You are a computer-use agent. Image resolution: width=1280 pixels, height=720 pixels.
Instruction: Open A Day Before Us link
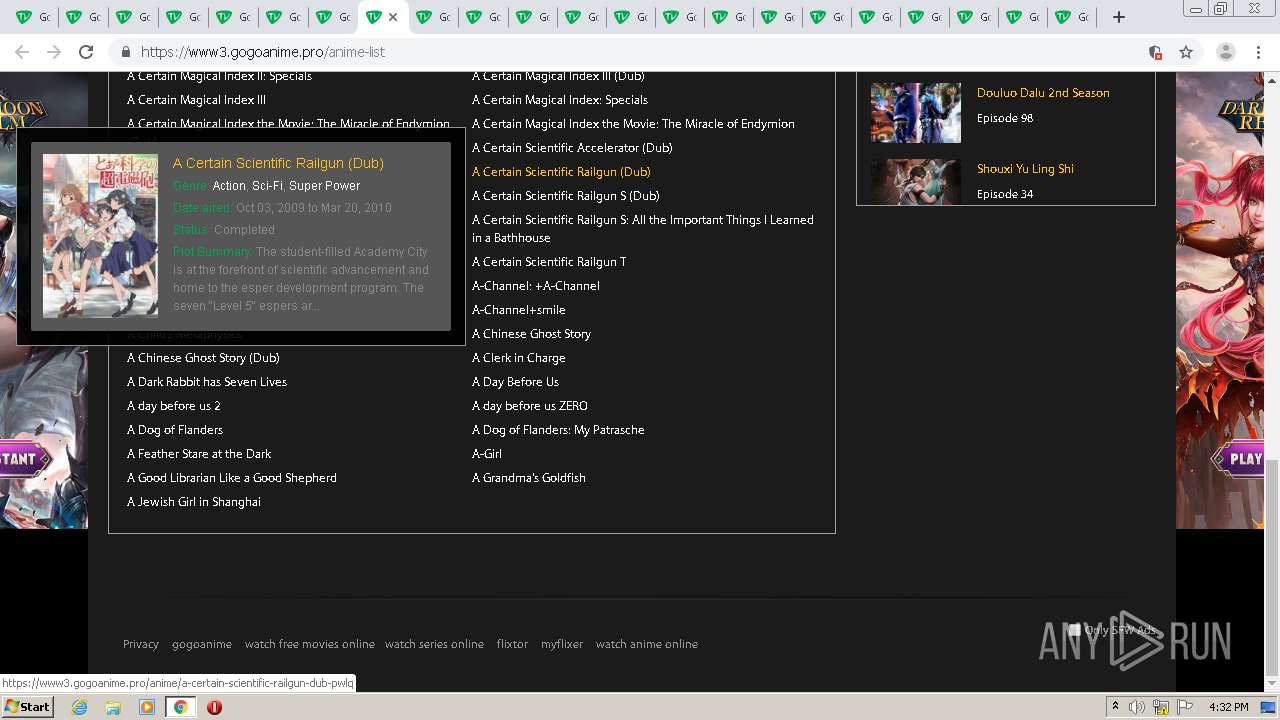[515, 382]
